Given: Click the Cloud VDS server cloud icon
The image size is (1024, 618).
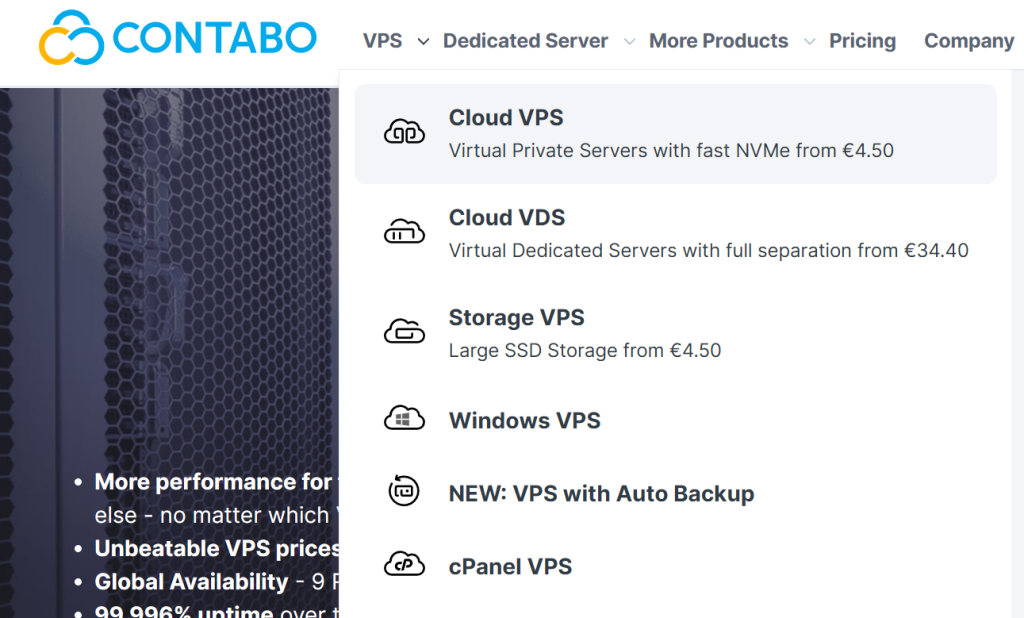Looking at the screenshot, I should 404,231.
